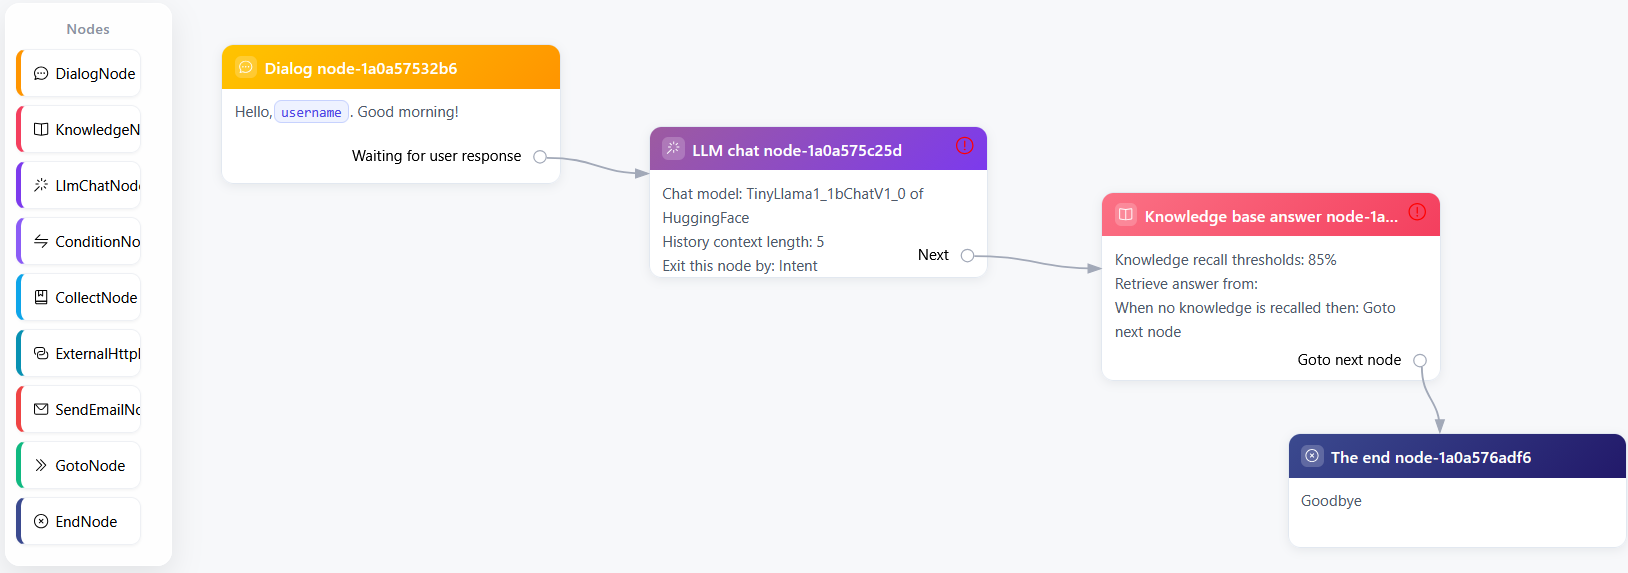The image size is (1628, 573).
Task: Select the EndNode palette item
Action: click(x=79, y=522)
